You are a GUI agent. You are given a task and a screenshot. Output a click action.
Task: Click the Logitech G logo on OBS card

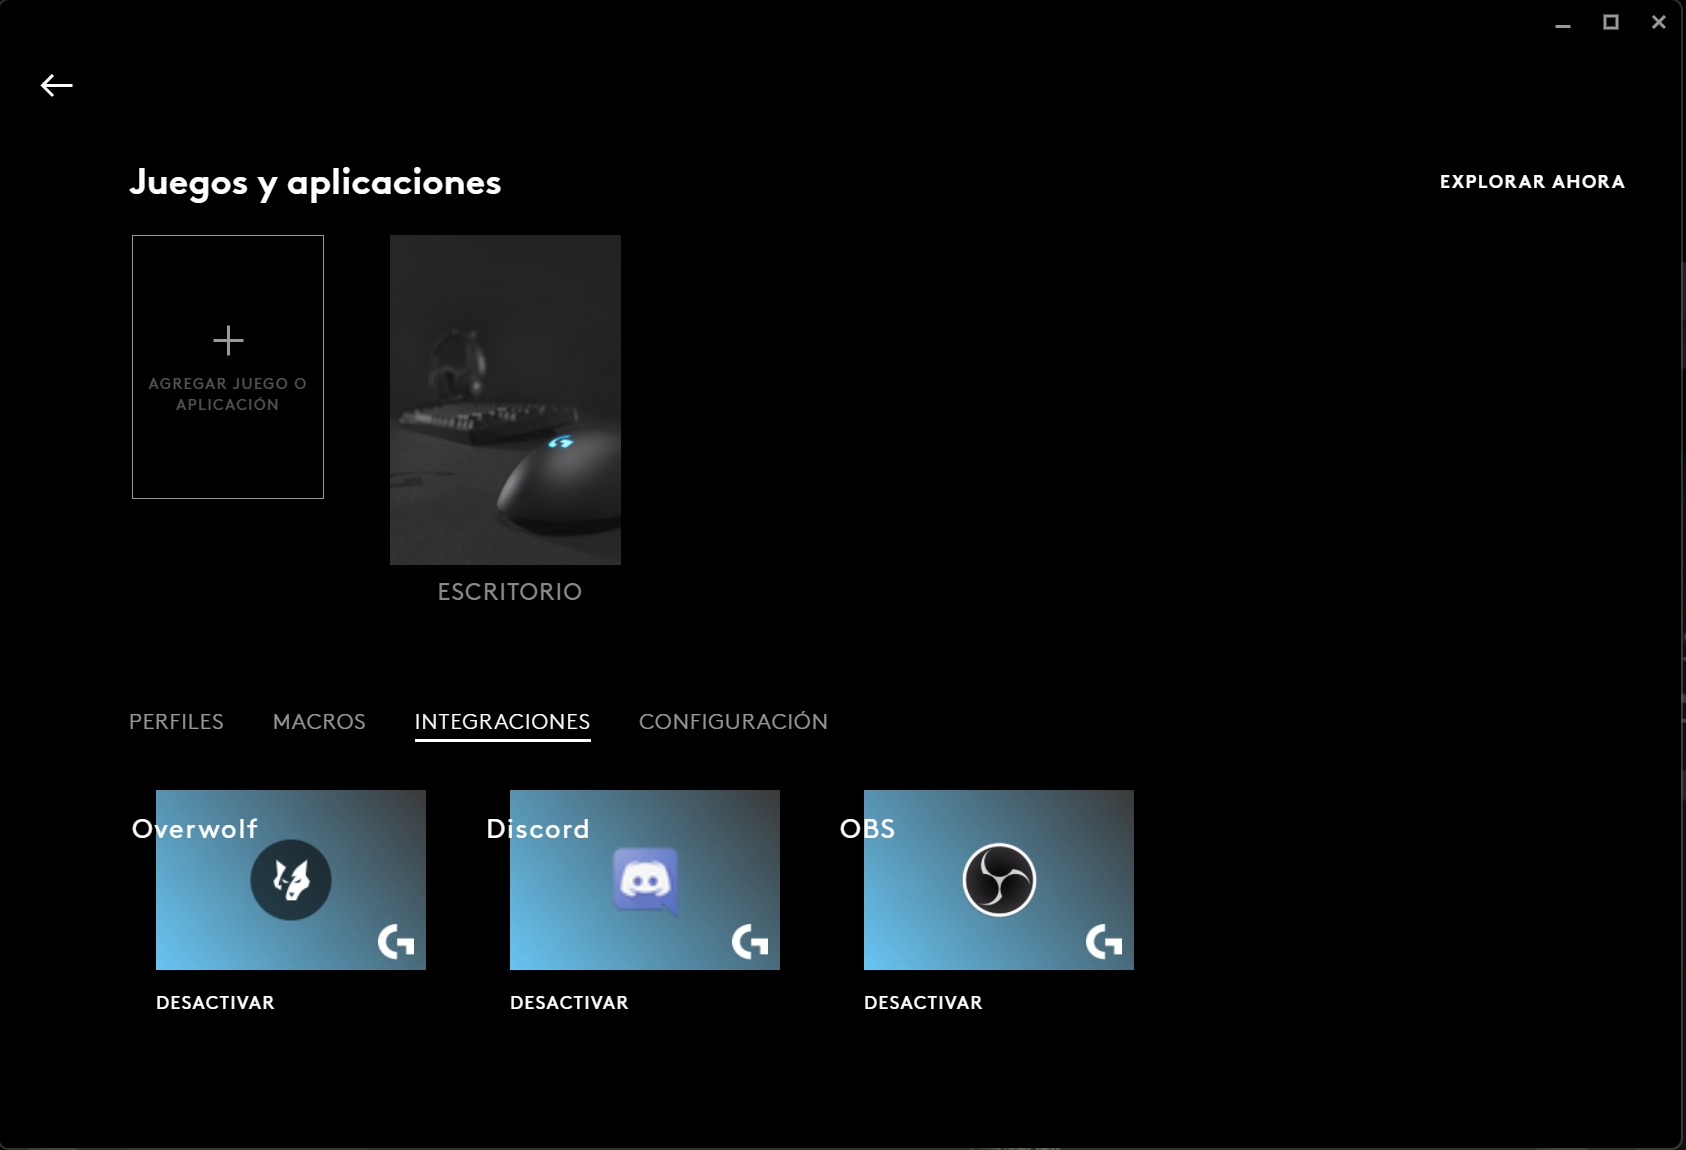click(x=1104, y=941)
